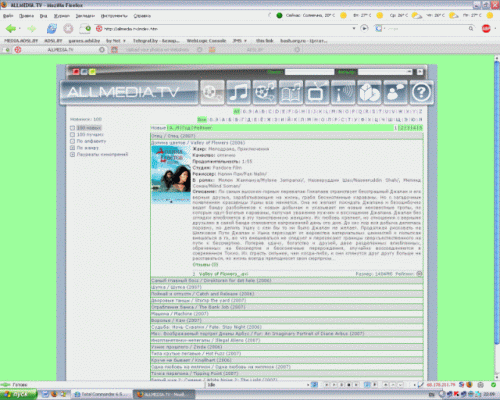Click the Valley of Flowers poster thumbnail

tap(171, 174)
